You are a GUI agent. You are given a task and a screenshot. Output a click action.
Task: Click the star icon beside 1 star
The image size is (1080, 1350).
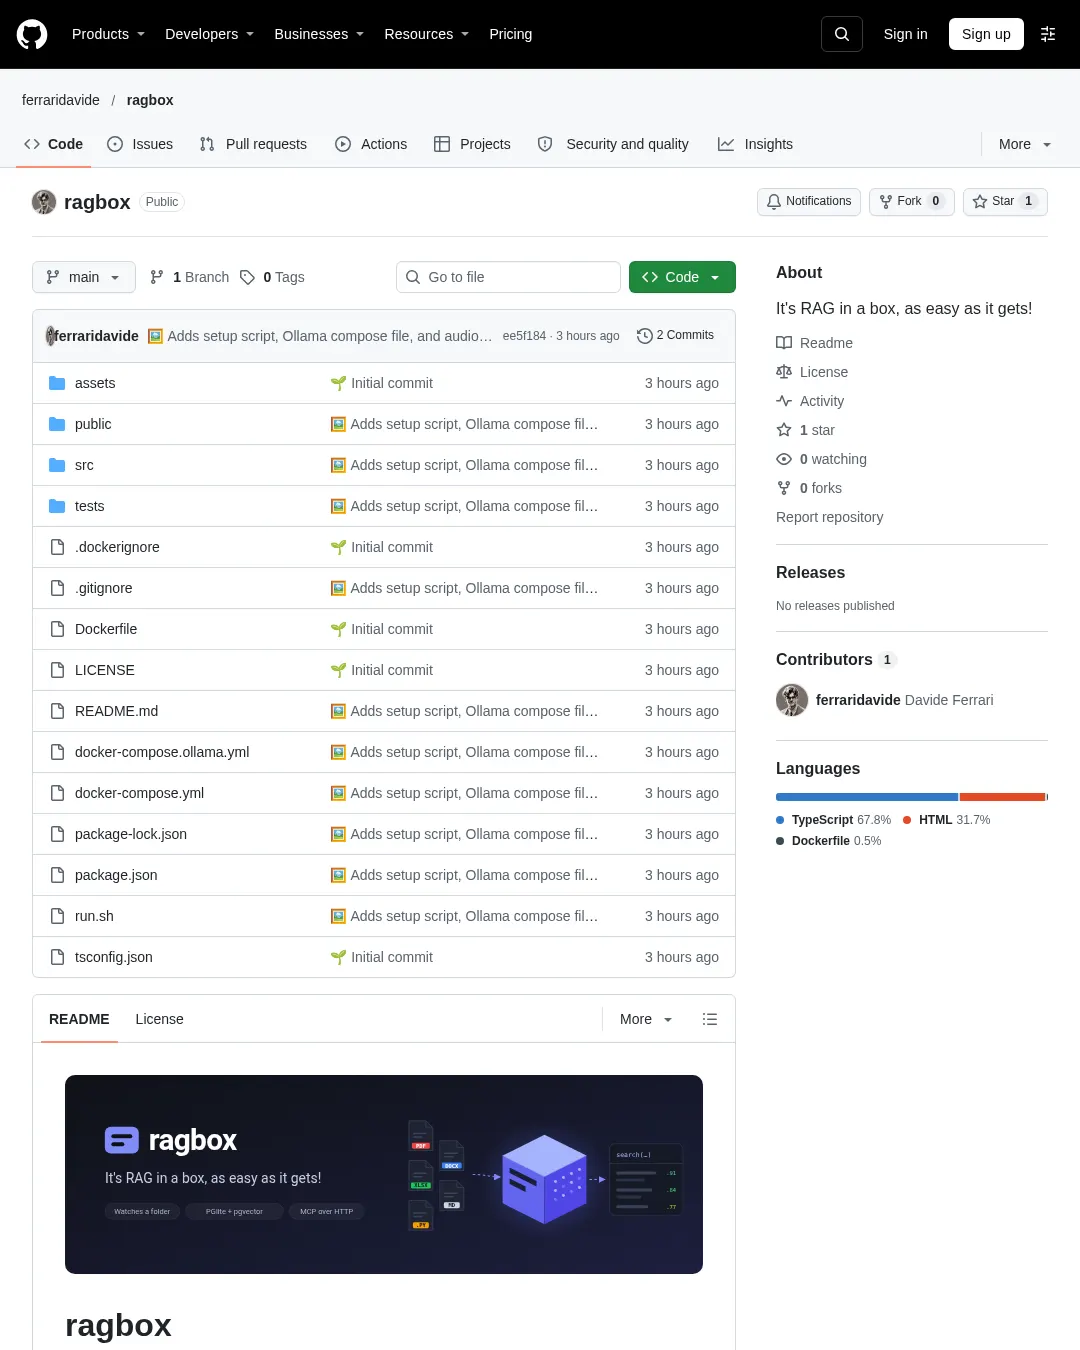click(784, 430)
